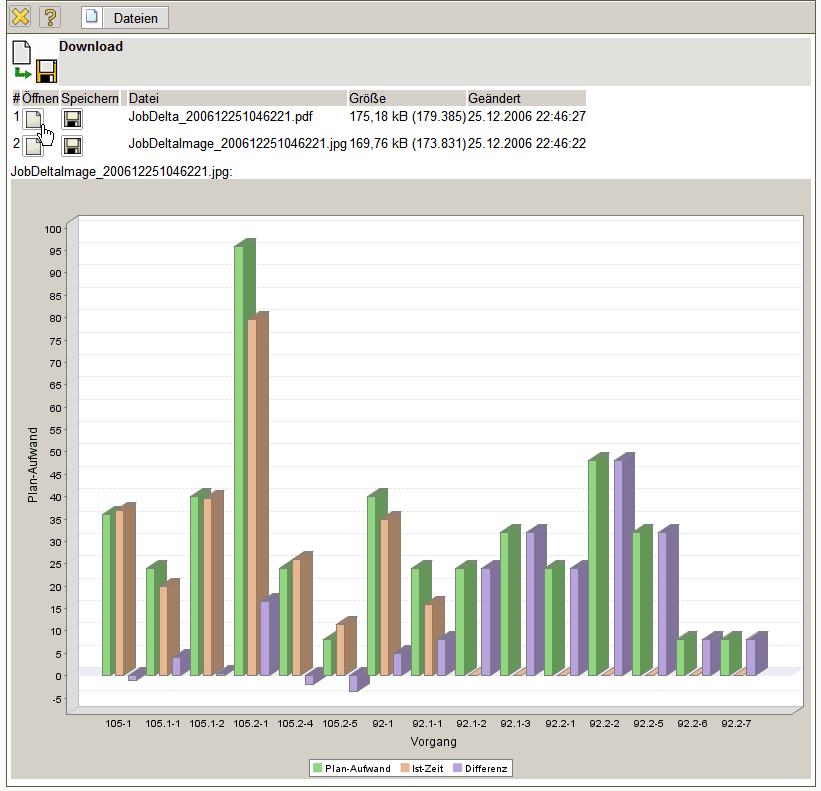Click the purple Differenz legend swatch
Image resolution: width=821 pixels, height=791 pixels.
(458, 768)
